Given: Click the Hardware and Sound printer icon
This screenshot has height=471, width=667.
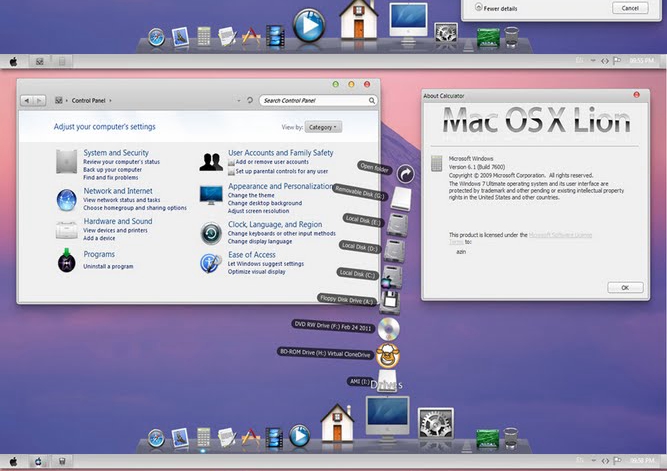Looking at the screenshot, I should pyautogui.click(x=66, y=230).
